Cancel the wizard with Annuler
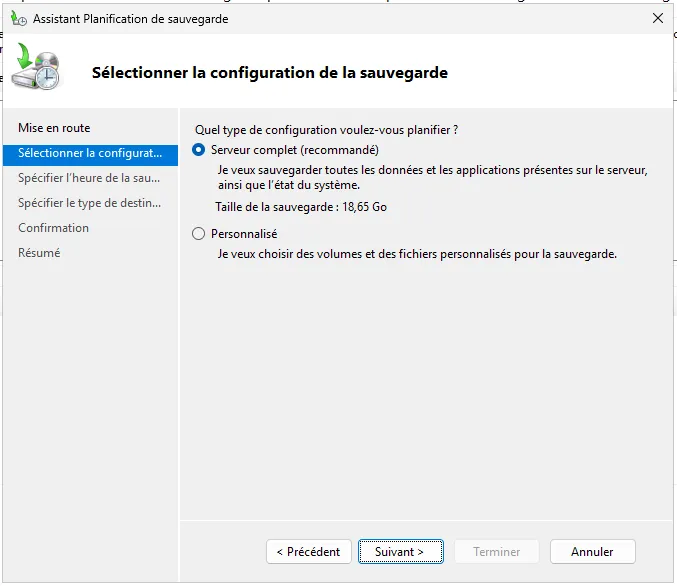Screen dimensions: 677x586 coord(592,551)
